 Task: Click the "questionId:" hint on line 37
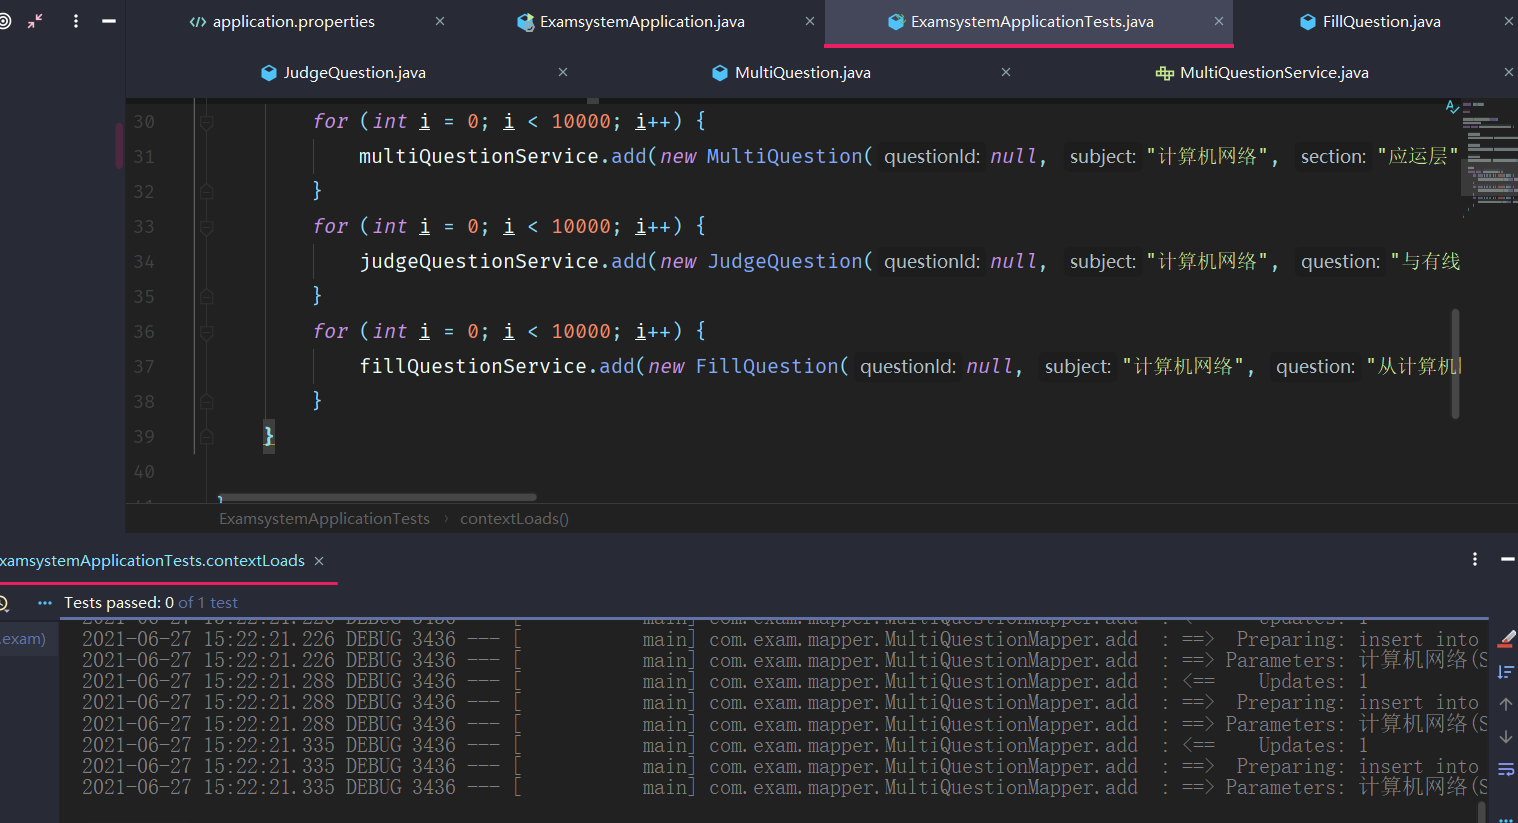(908, 367)
